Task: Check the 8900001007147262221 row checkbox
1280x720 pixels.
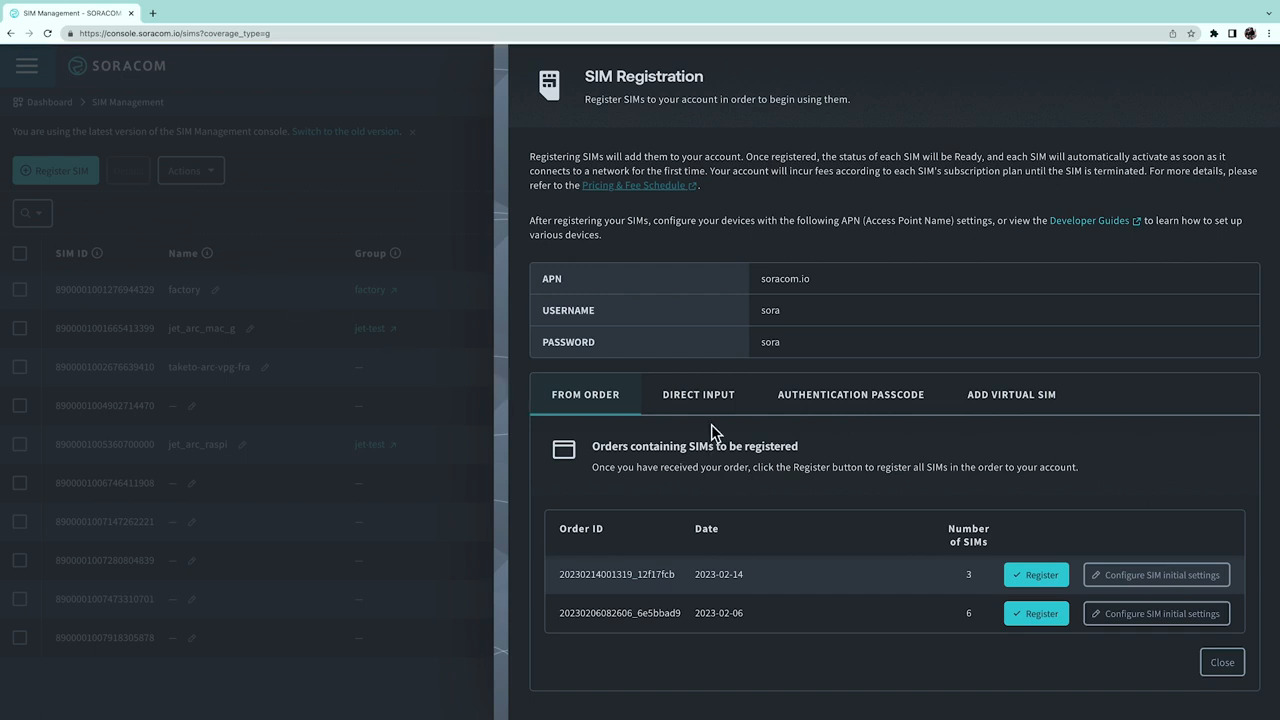Action: (20, 522)
